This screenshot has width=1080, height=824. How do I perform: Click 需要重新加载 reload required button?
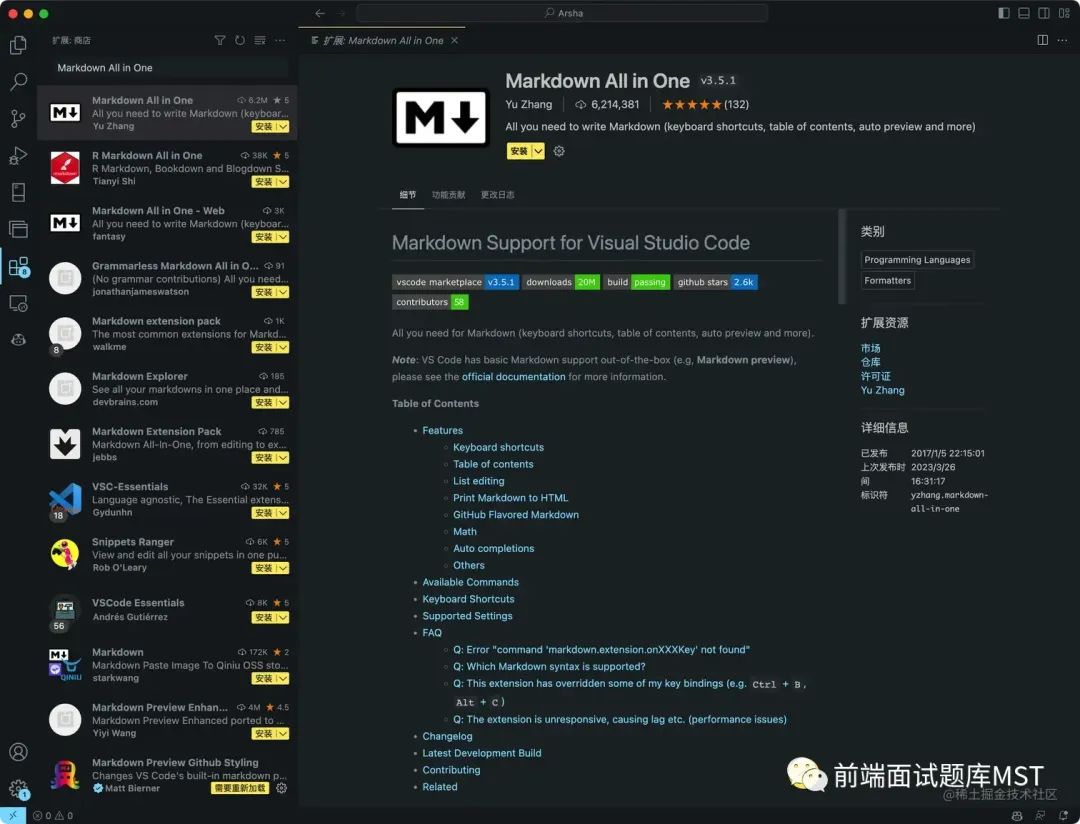pyautogui.click(x=240, y=788)
